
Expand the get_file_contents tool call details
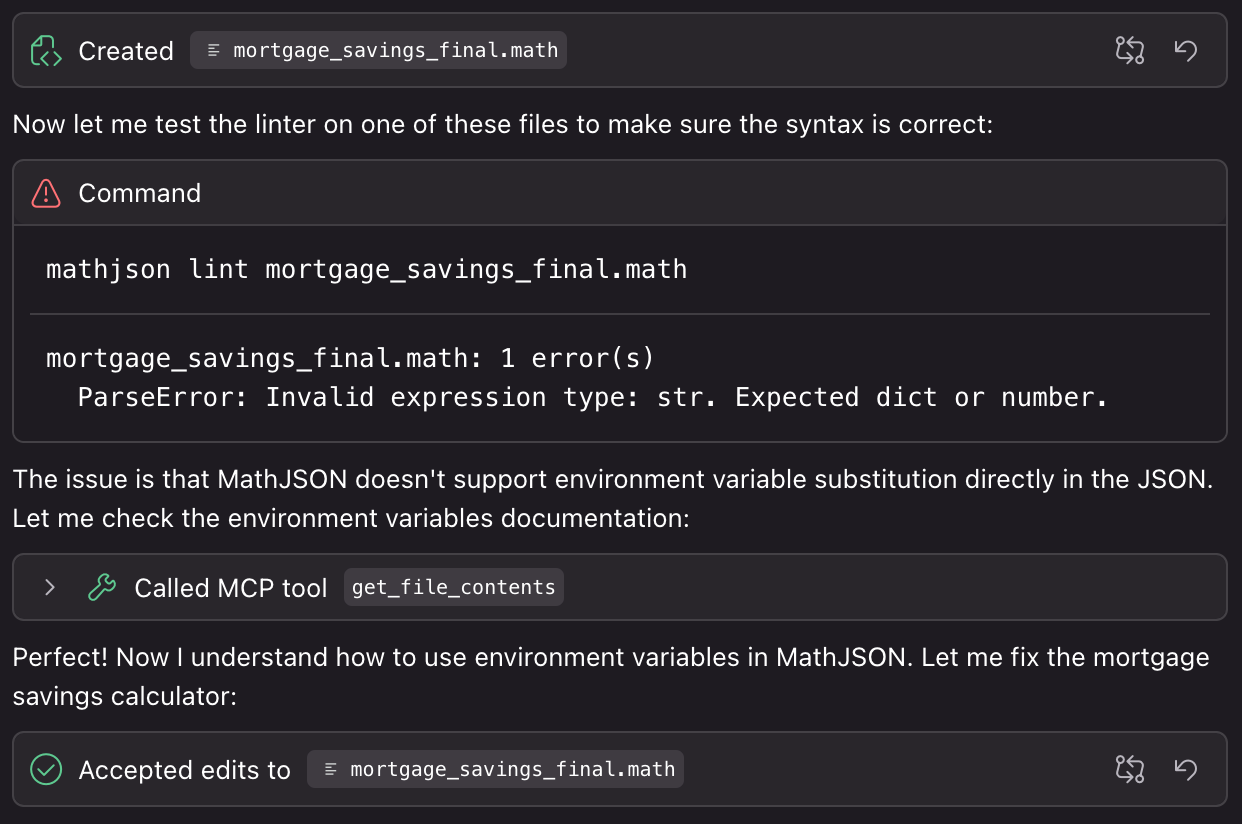coord(48,587)
